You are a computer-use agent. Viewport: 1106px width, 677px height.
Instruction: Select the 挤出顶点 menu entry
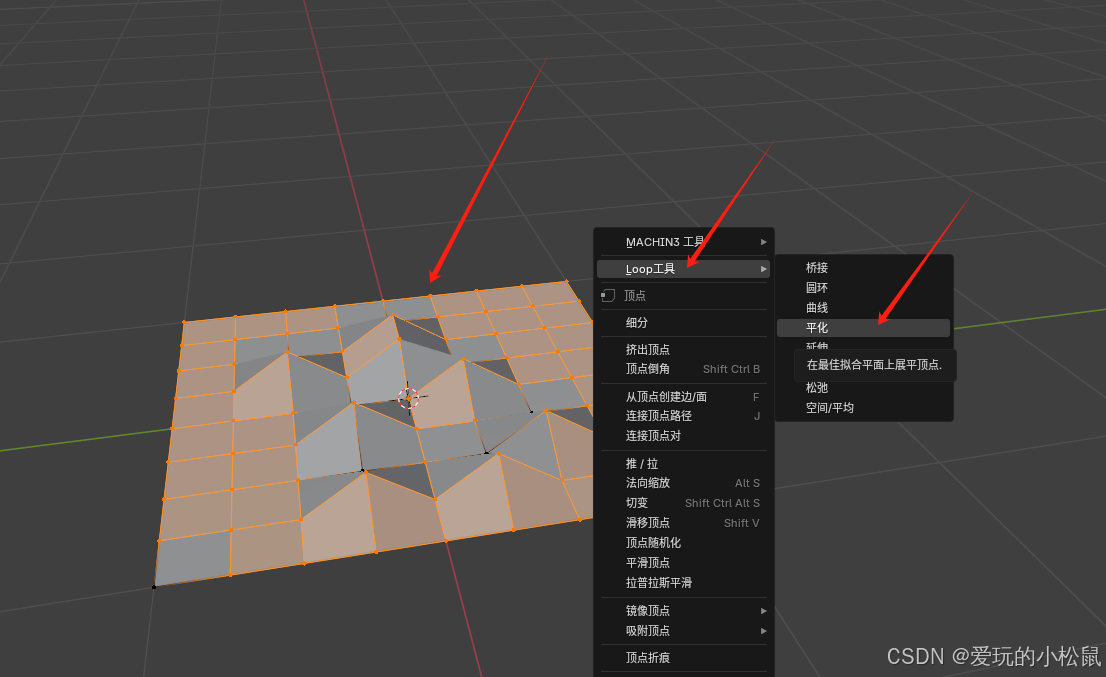[x=683, y=349]
